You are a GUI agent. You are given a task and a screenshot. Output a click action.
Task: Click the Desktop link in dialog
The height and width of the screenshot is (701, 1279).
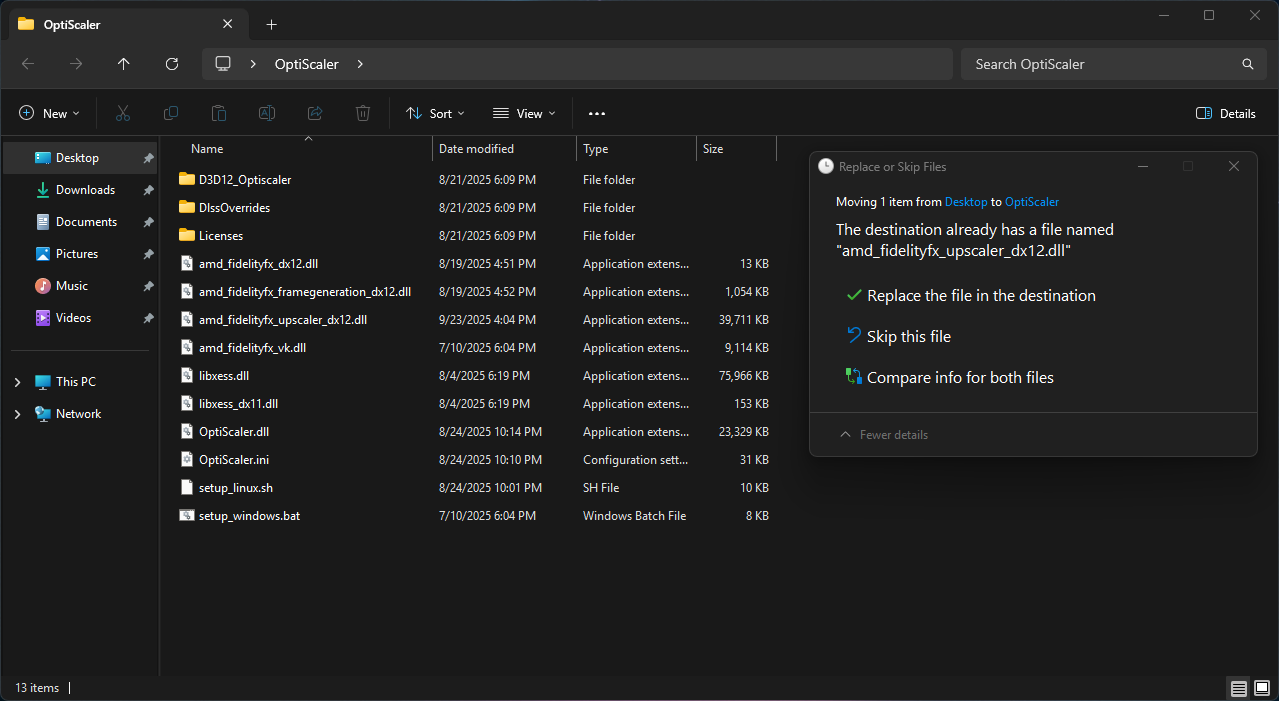966,202
